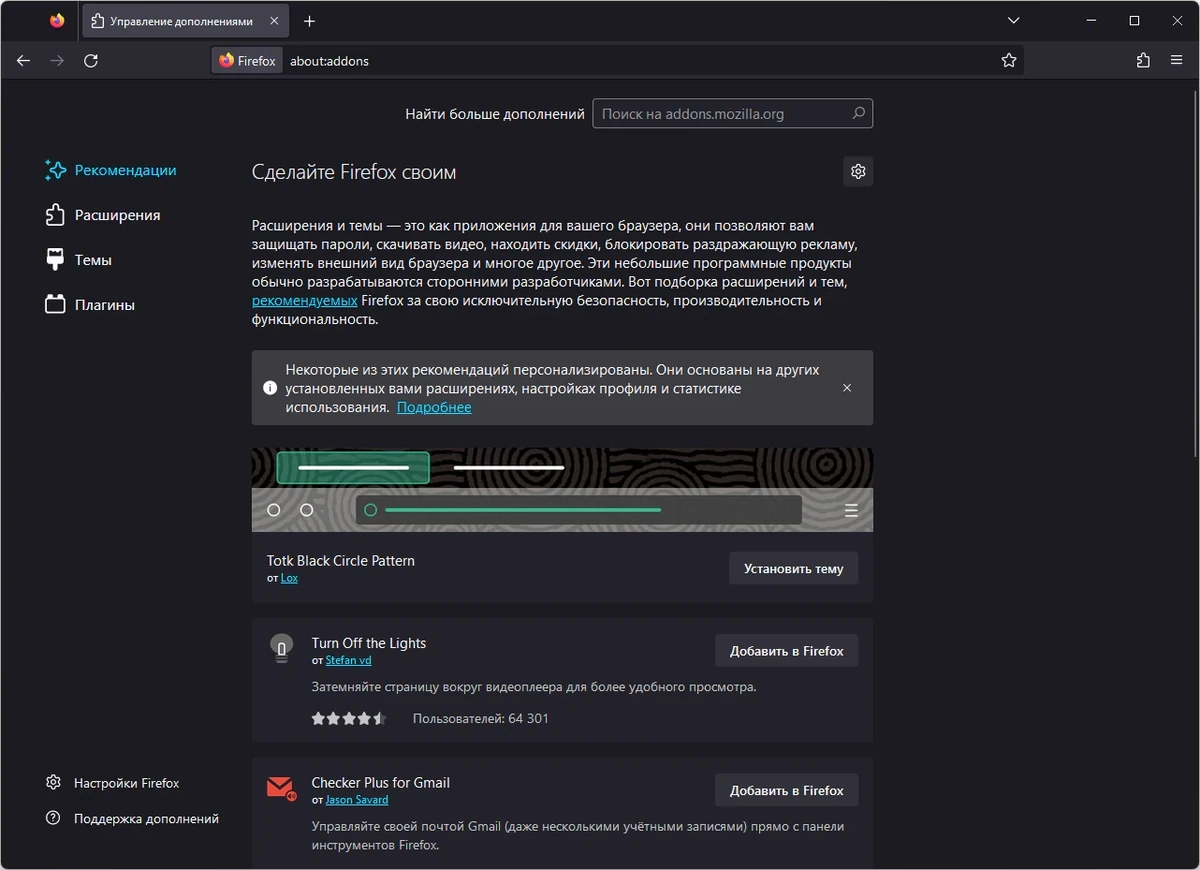The image size is (1200, 870).
Task: Click the addons.mozilla.org search field
Action: tap(733, 114)
